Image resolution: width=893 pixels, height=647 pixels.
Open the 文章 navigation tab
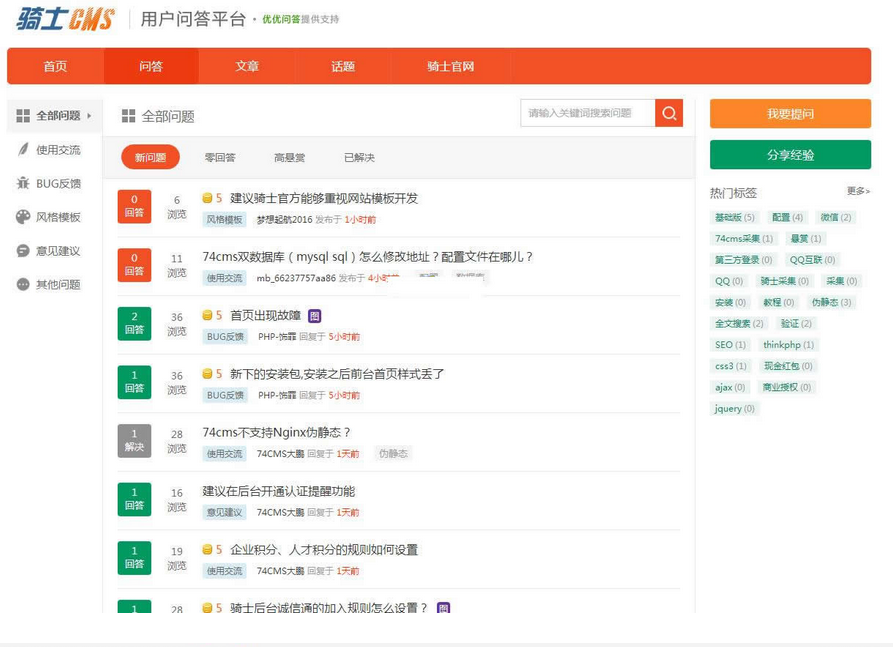coord(247,66)
